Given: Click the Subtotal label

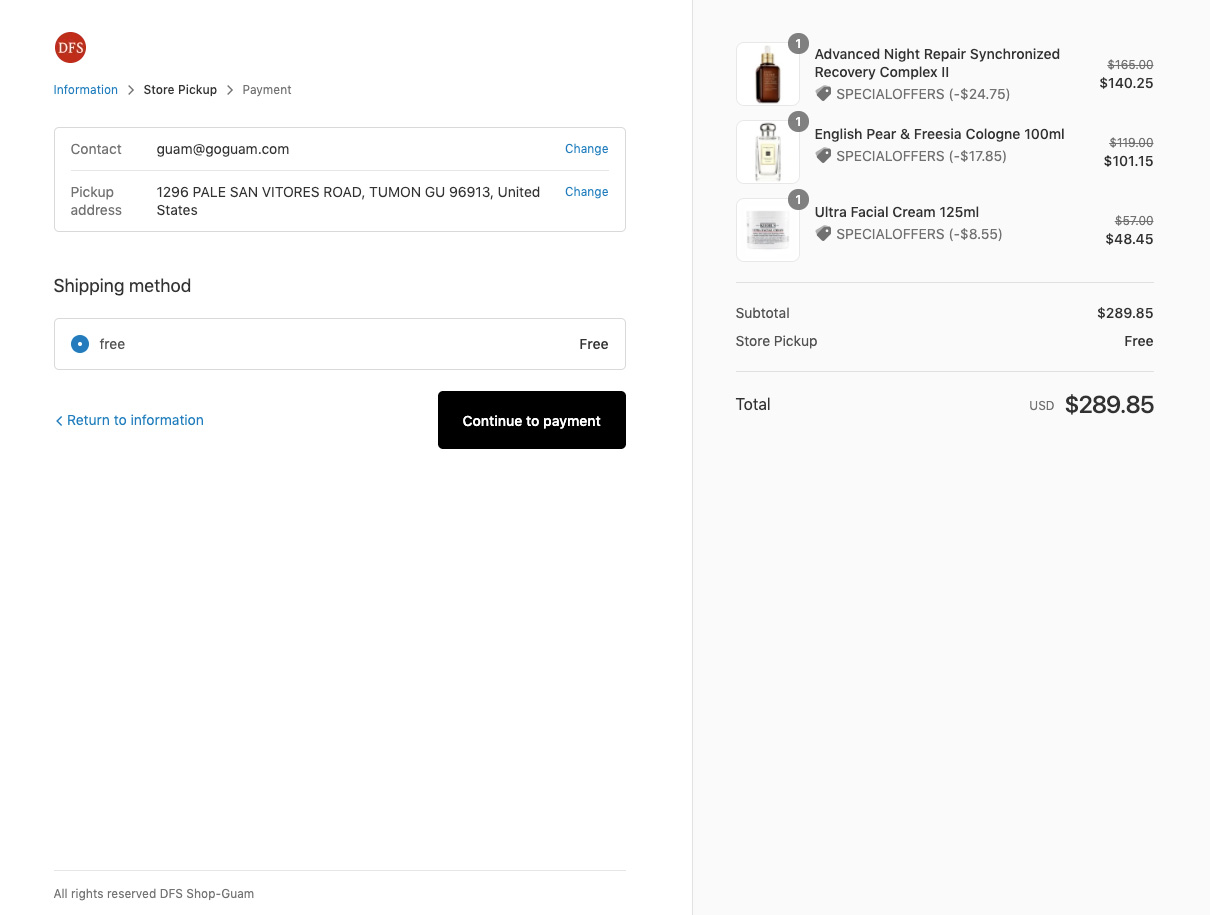Looking at the screenshot, I should click(x=763, y=313).
